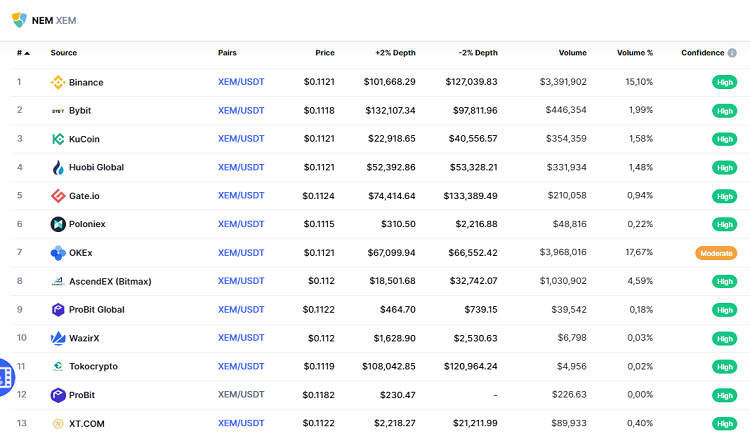750x436 pixels.
Task: Open the Gate.io source name
Action: tap(84, 196)
